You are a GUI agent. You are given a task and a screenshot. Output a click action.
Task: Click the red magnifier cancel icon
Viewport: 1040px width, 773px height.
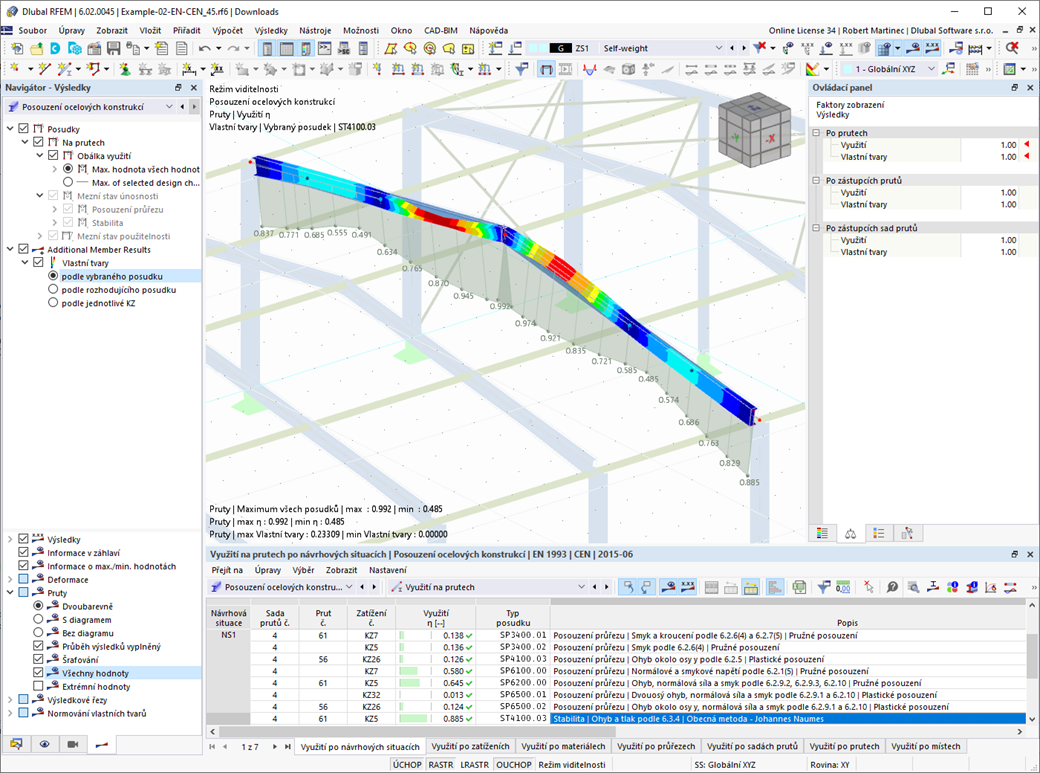pyautogui.click(x=1011, y=48)
